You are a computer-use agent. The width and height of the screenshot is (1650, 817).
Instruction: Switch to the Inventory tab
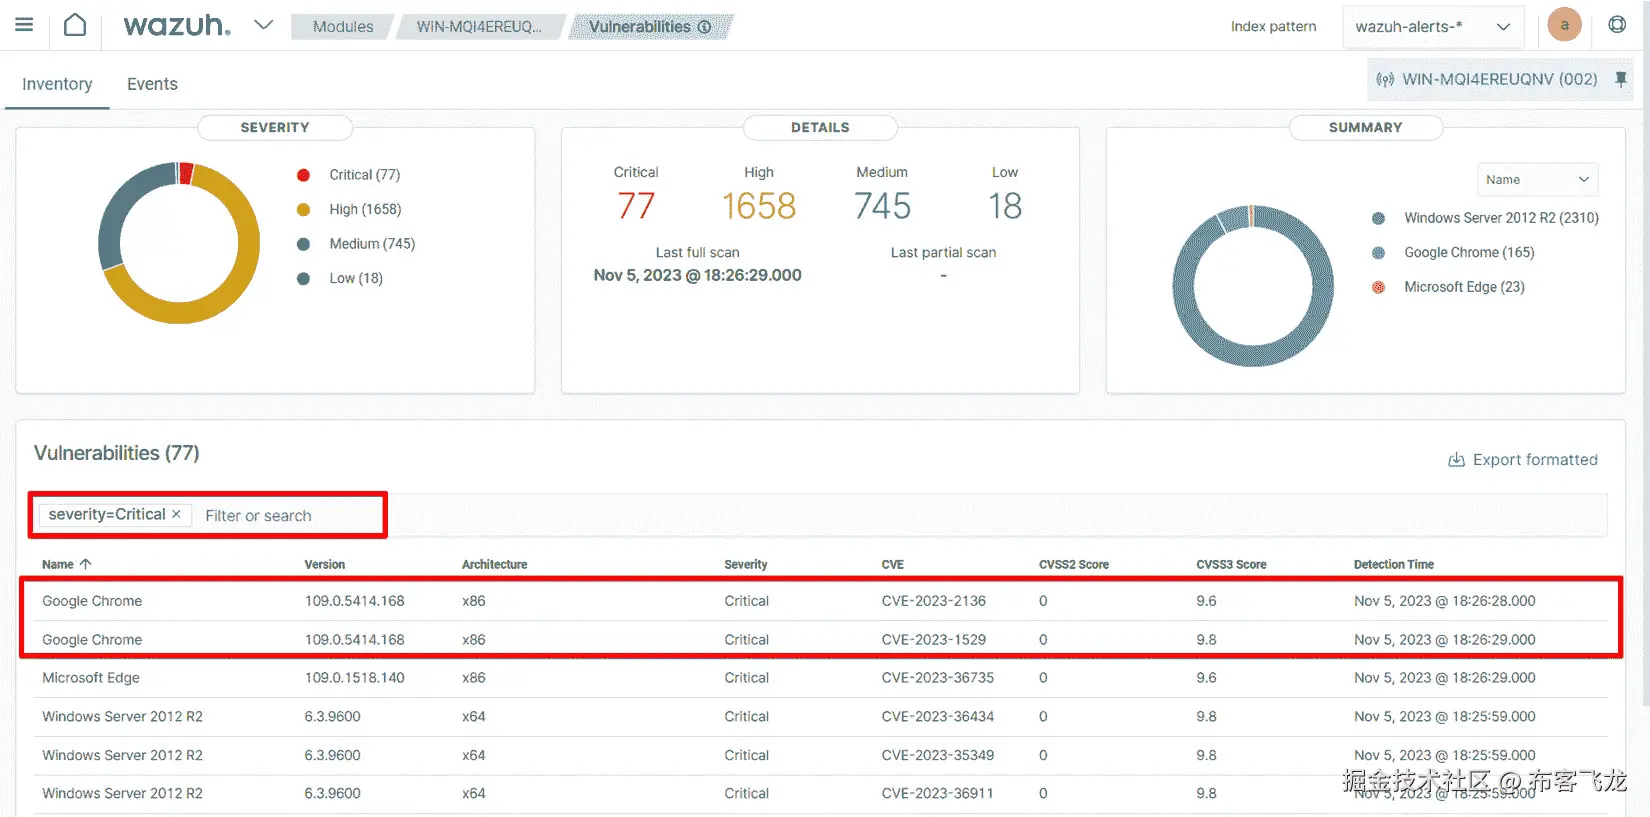pos(57,84)
